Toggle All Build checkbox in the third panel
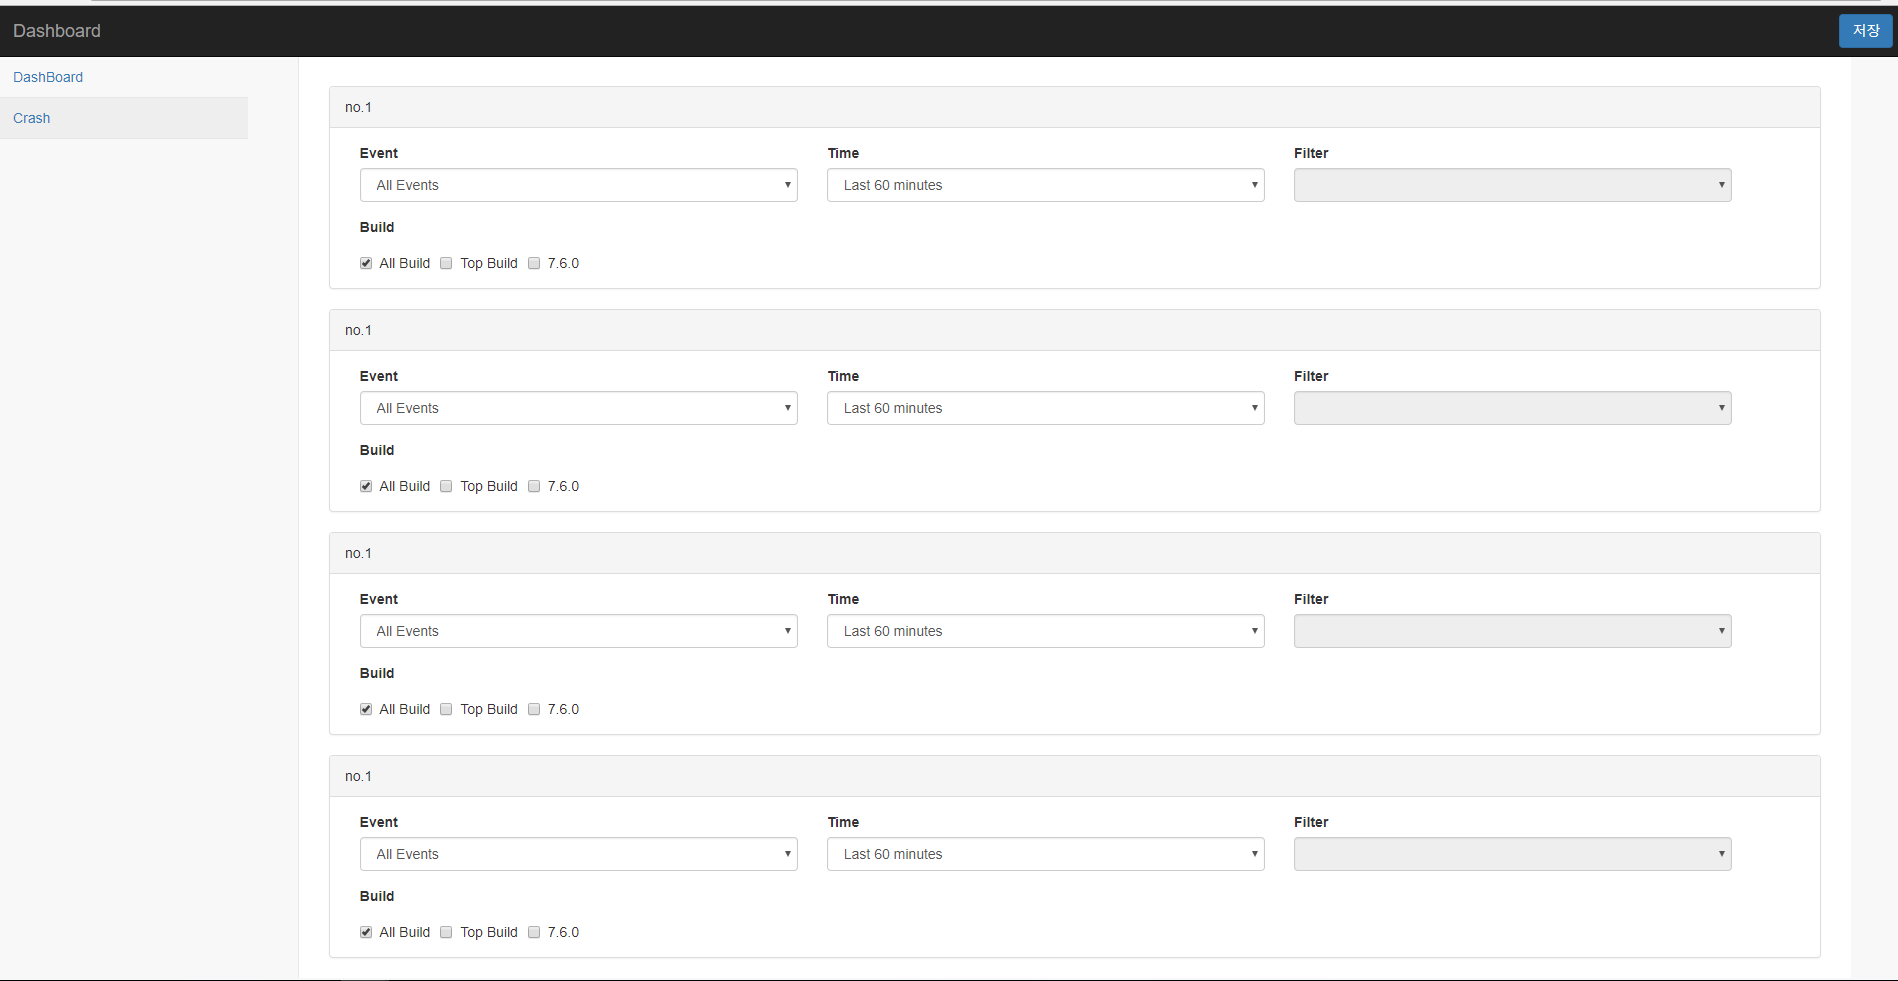Viewport: 1898px width, 981px height. pos(366,709)
